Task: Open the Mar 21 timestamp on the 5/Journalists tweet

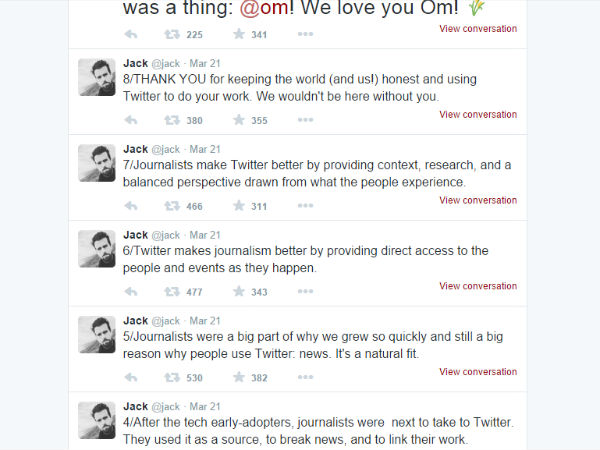Action: (x=205, y=321)
